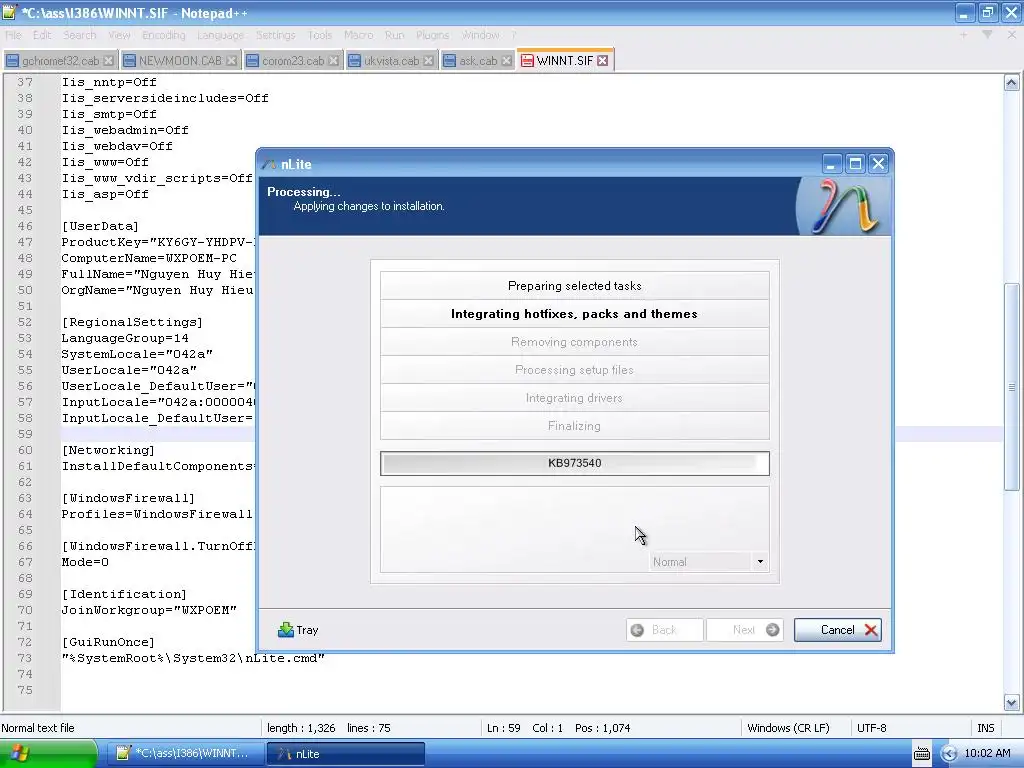Viewport: 1024px width, 768px height.
Task: Click Notepad++ scrollbar up arrow
Action: [x=1011, y=82]
